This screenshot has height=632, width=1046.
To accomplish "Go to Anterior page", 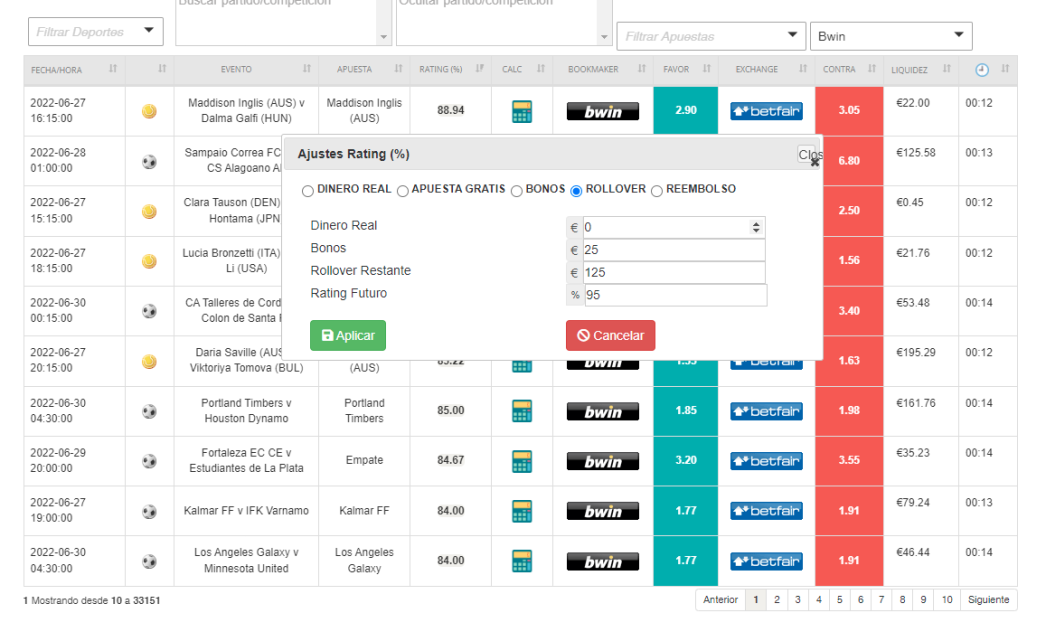I will (720, 599).
